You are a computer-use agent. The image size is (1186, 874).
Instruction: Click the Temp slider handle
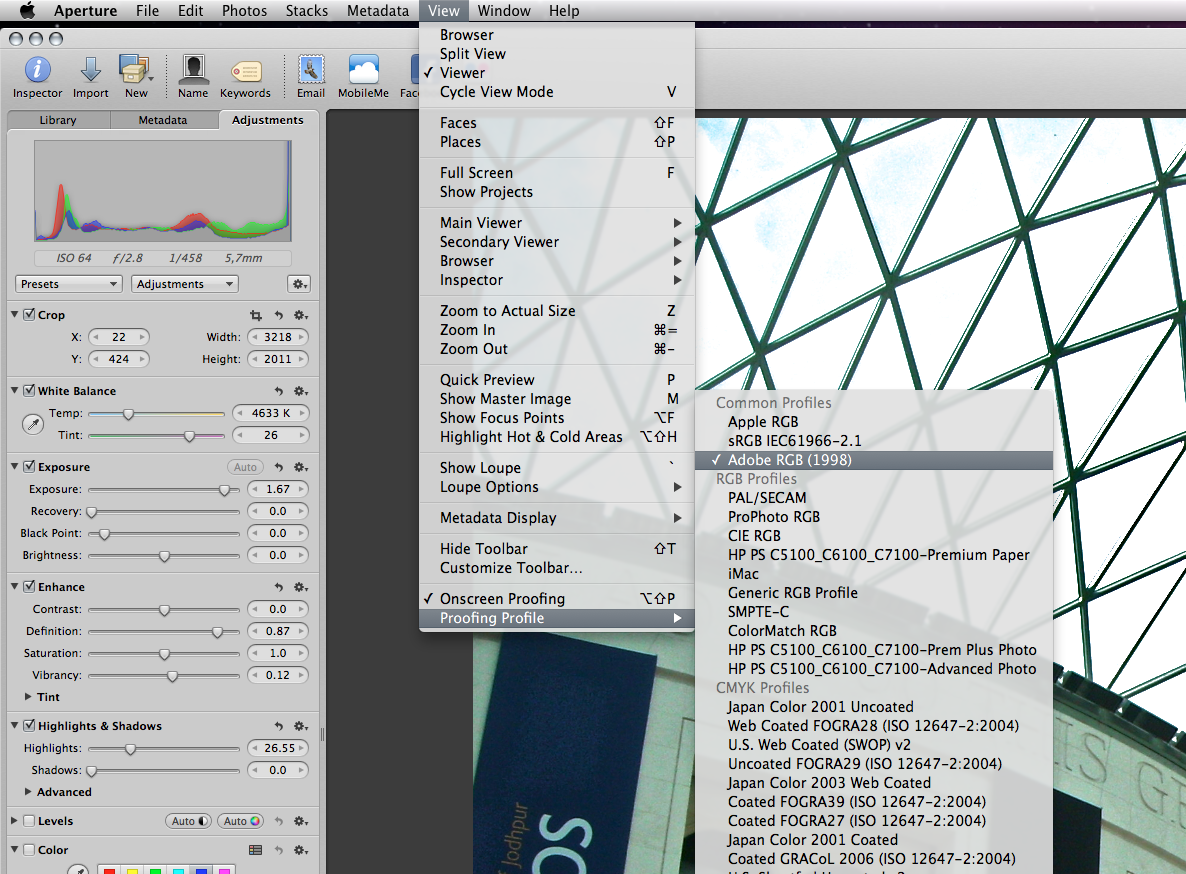pyautogui.click(x=129, y=414)
